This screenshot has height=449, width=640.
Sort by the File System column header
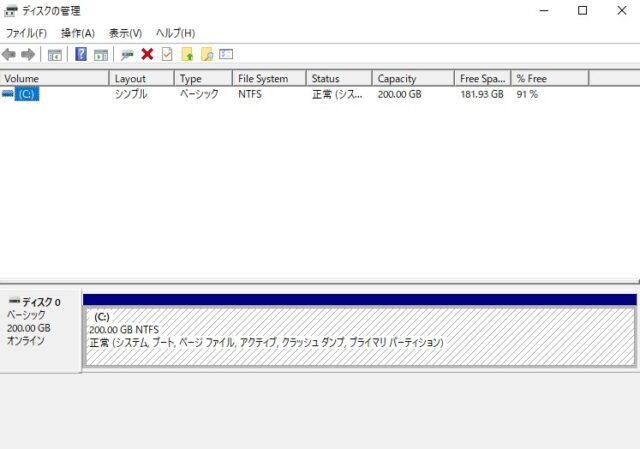click(269, 78)
